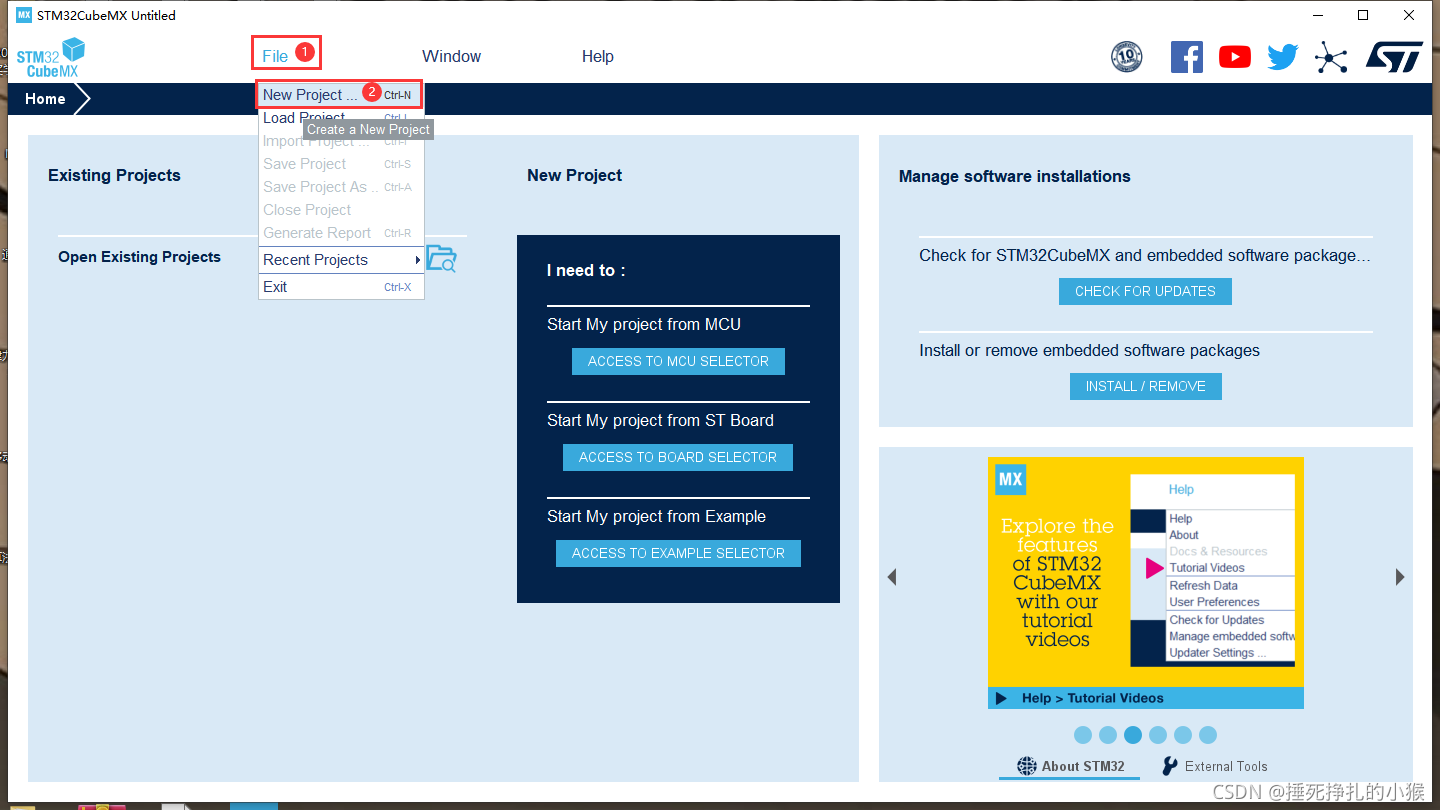
Task: Click the Import Project menu entry
Action: click(x=340, y=141)
